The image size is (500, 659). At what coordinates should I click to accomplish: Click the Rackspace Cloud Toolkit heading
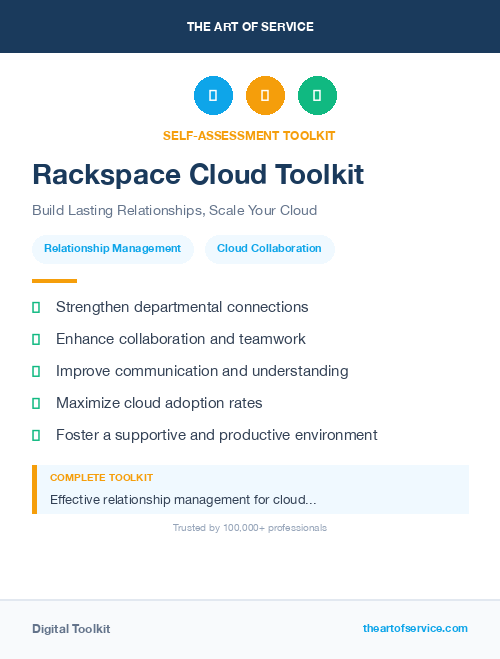198,174
